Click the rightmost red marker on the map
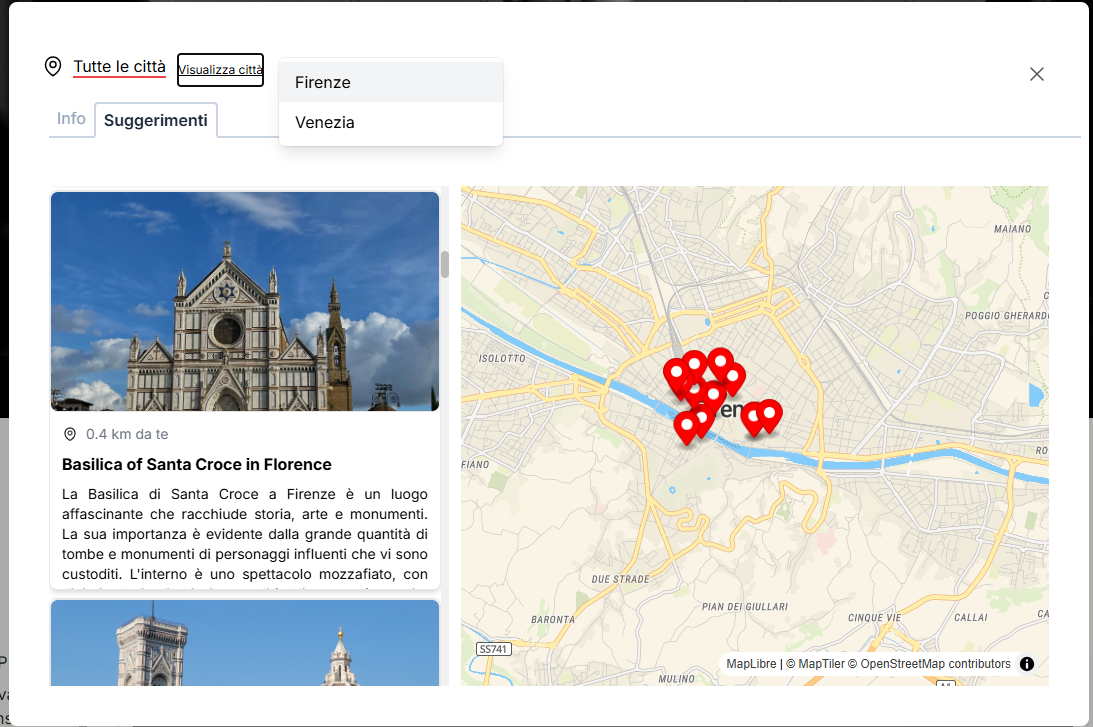 [769, 413]
